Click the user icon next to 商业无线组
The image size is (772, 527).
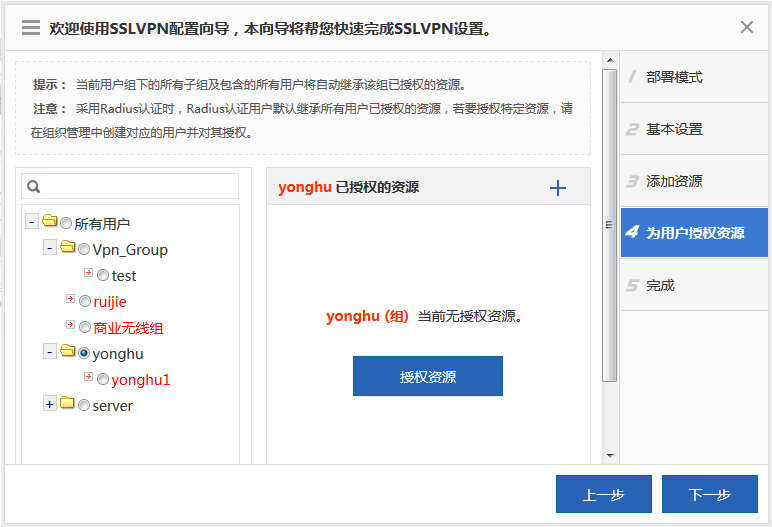coord(70,326)
